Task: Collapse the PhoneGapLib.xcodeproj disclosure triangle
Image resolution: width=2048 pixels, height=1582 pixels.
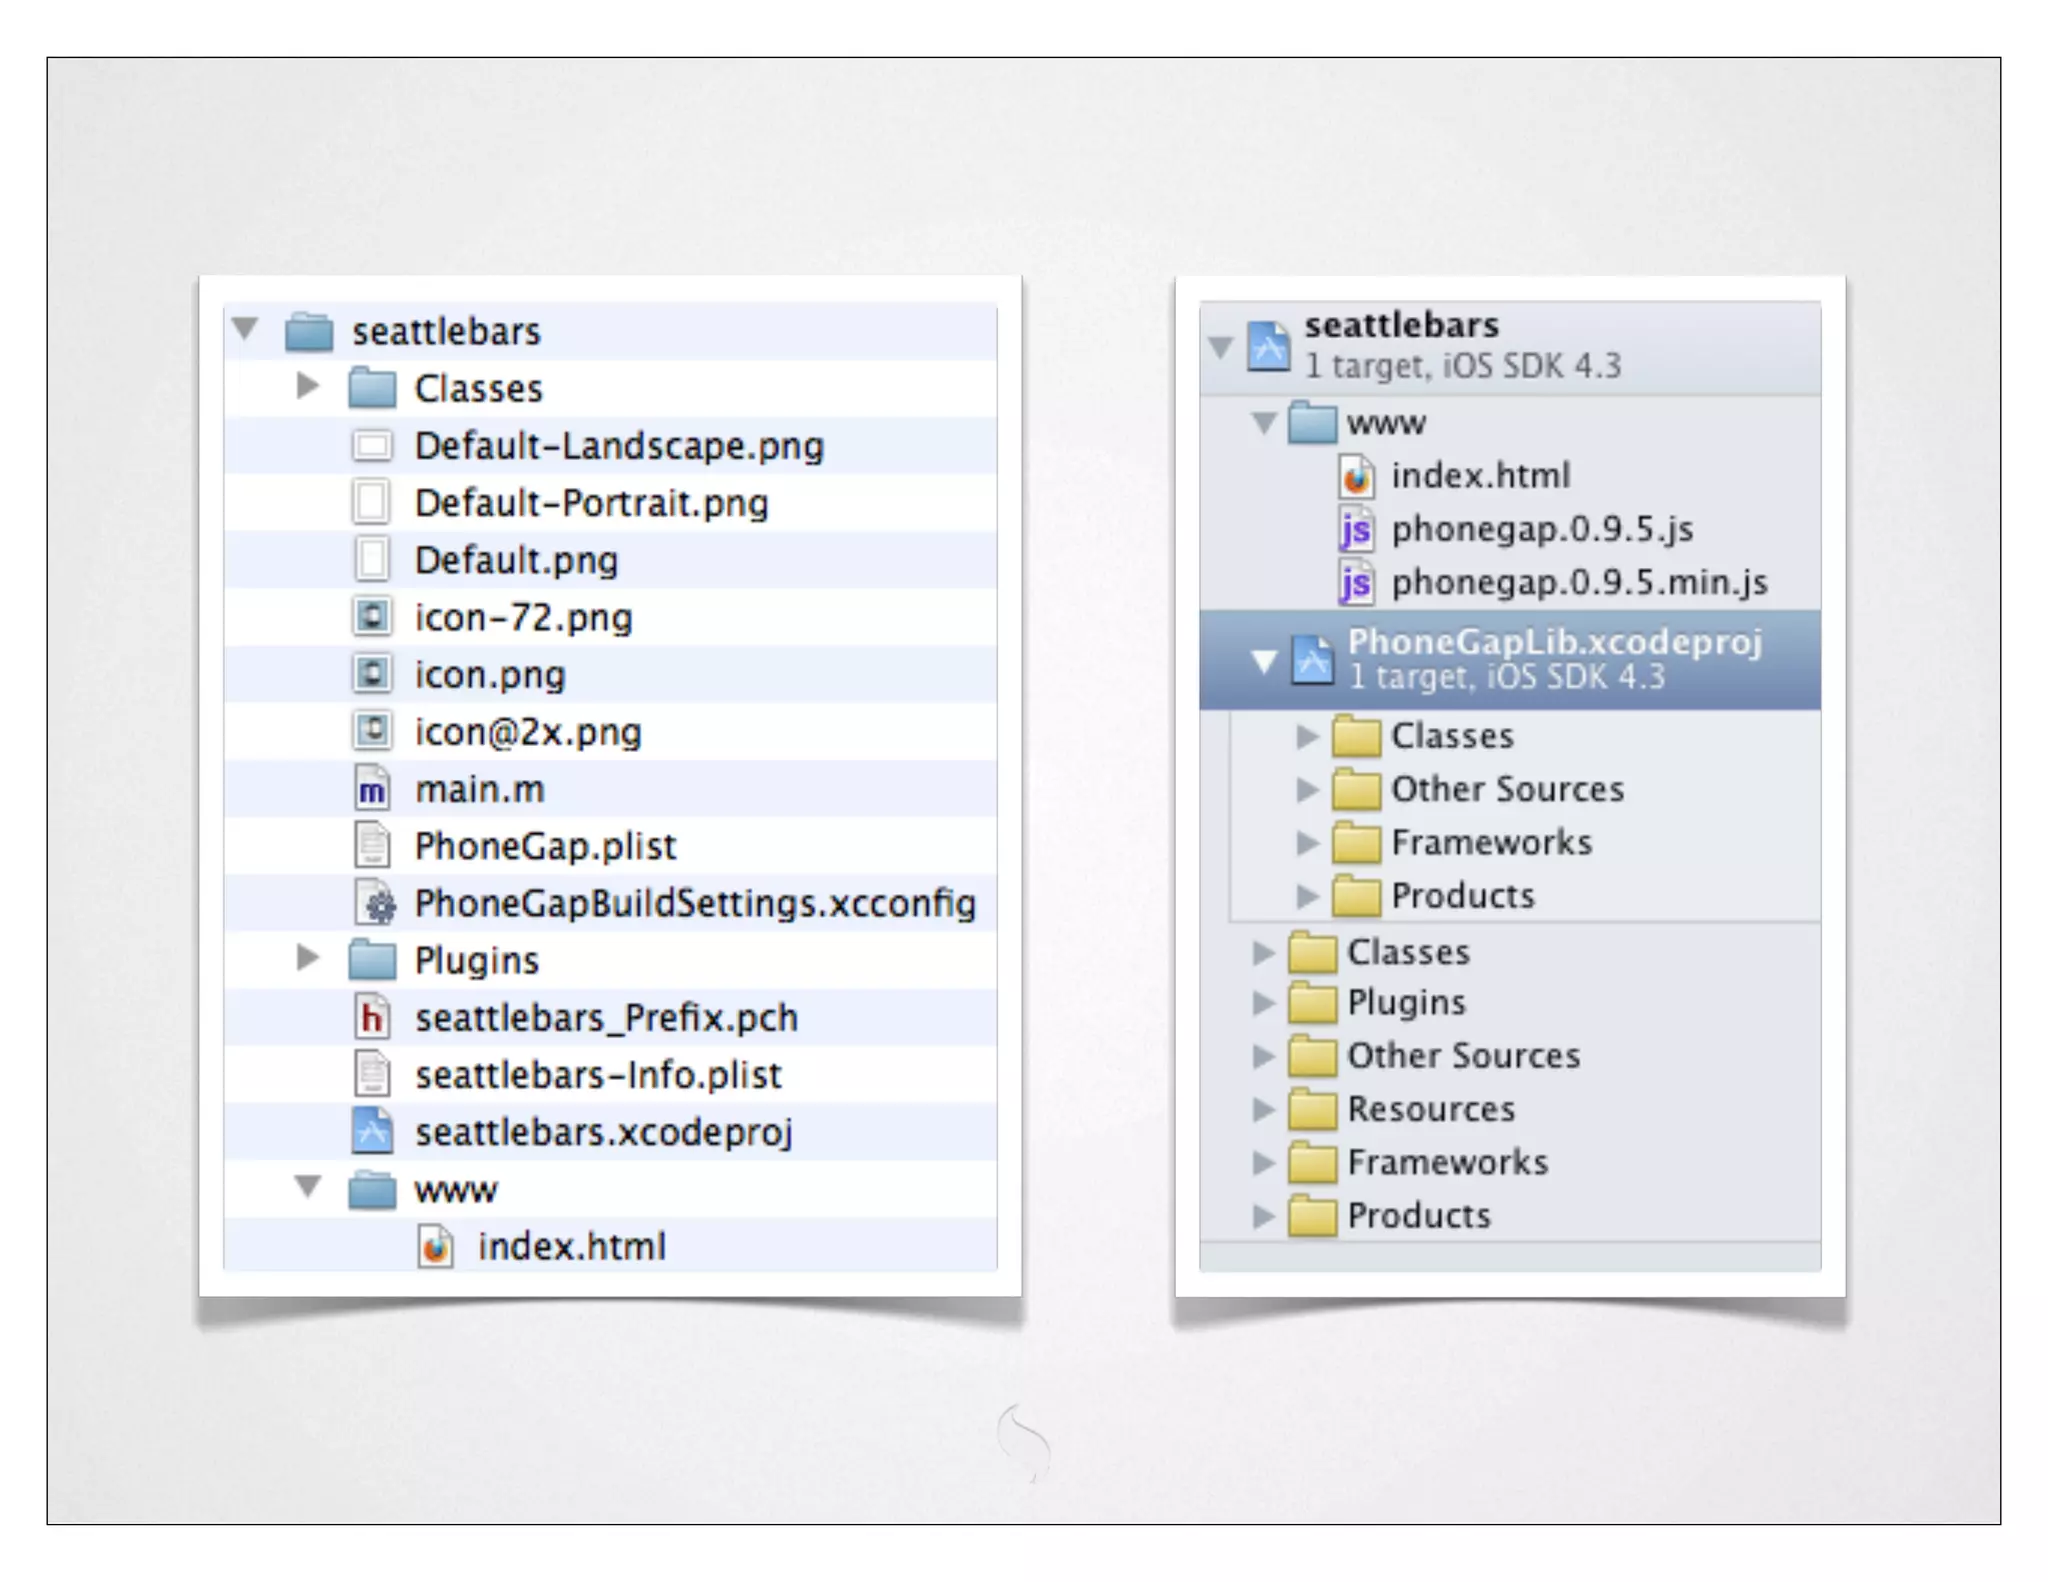Action: coord(1264,661)
